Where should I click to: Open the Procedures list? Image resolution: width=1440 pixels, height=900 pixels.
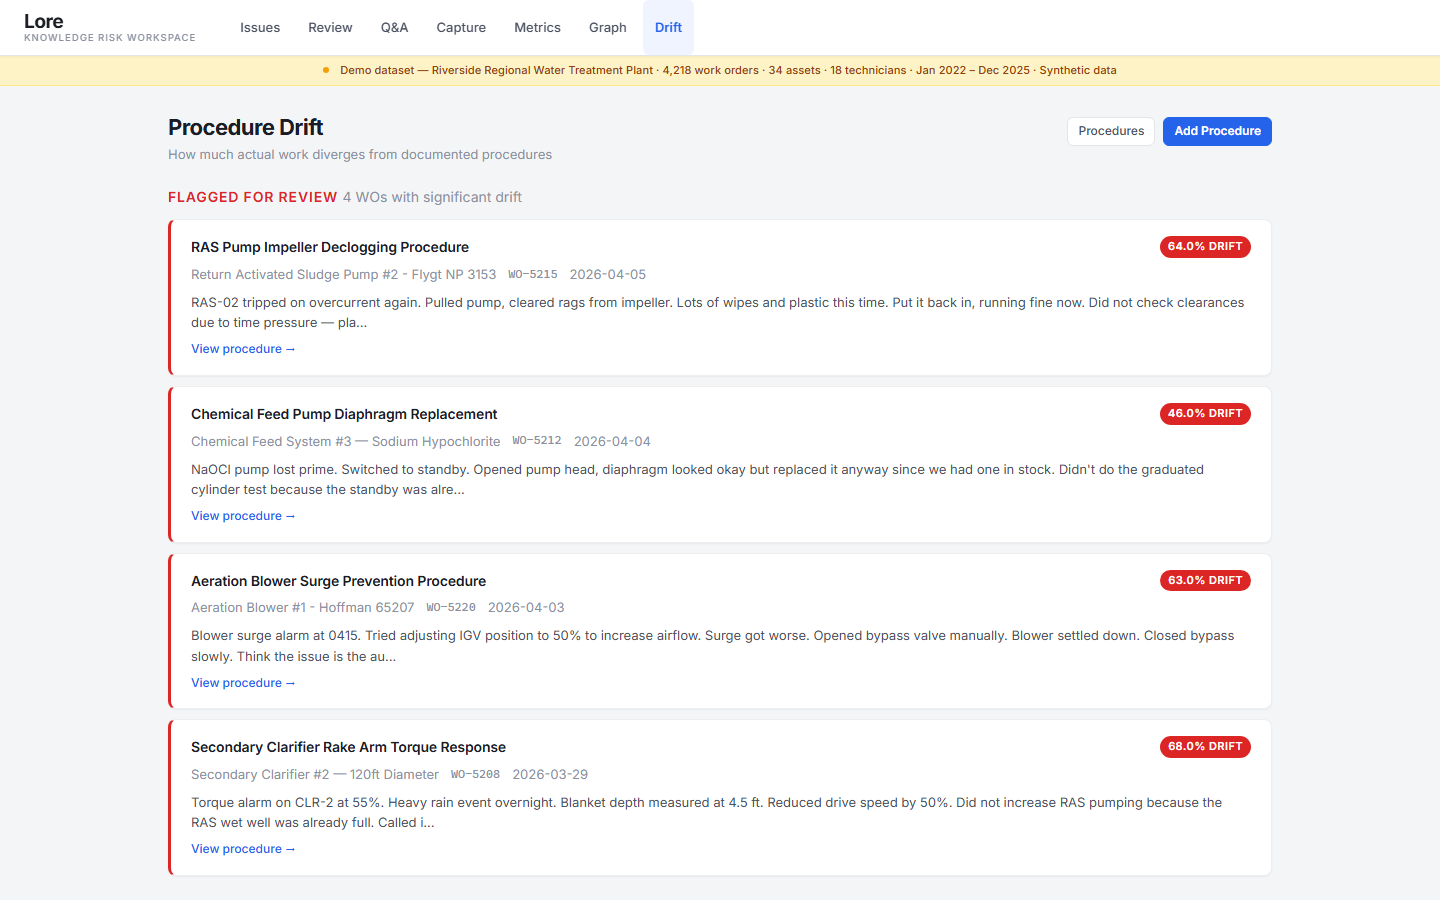click(x=1110, y=131)
